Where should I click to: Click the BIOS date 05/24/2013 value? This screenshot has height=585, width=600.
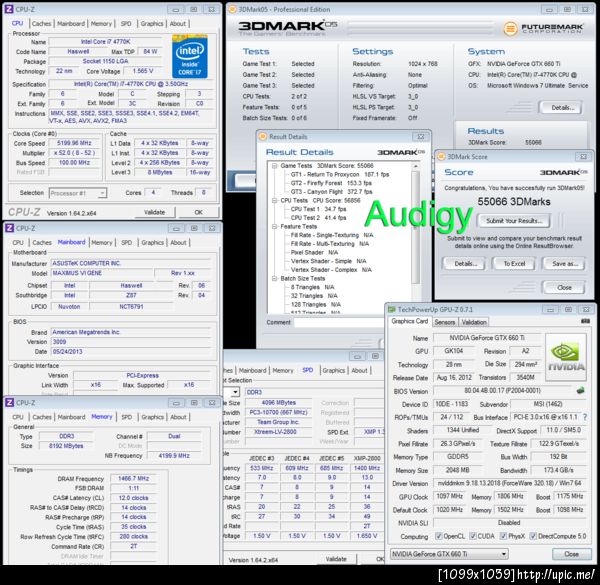point(131,351)
